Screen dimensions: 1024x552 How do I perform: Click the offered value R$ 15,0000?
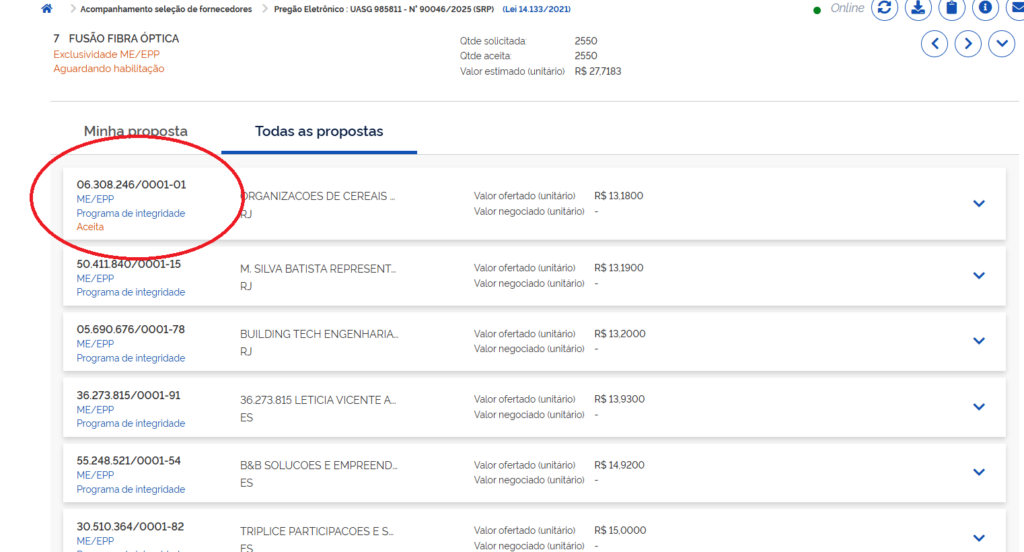click(620, 530)
